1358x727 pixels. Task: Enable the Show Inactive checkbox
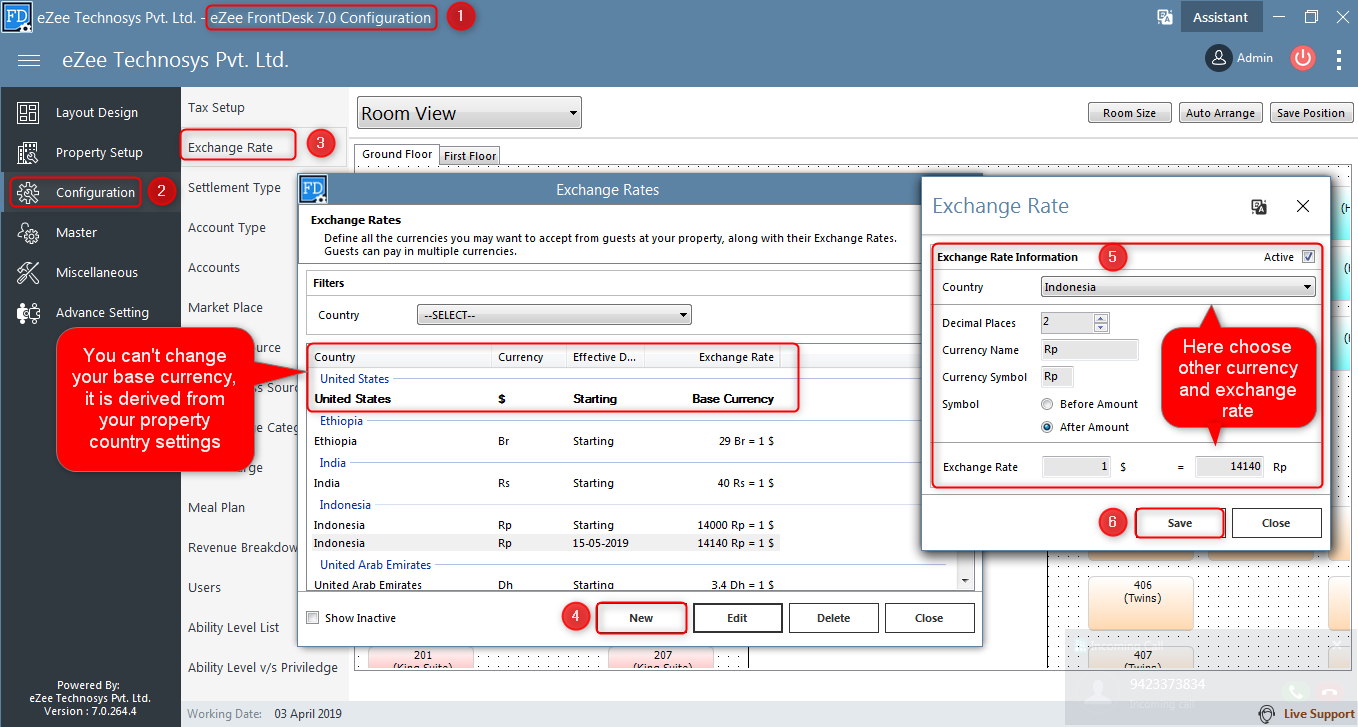[313, 618]
